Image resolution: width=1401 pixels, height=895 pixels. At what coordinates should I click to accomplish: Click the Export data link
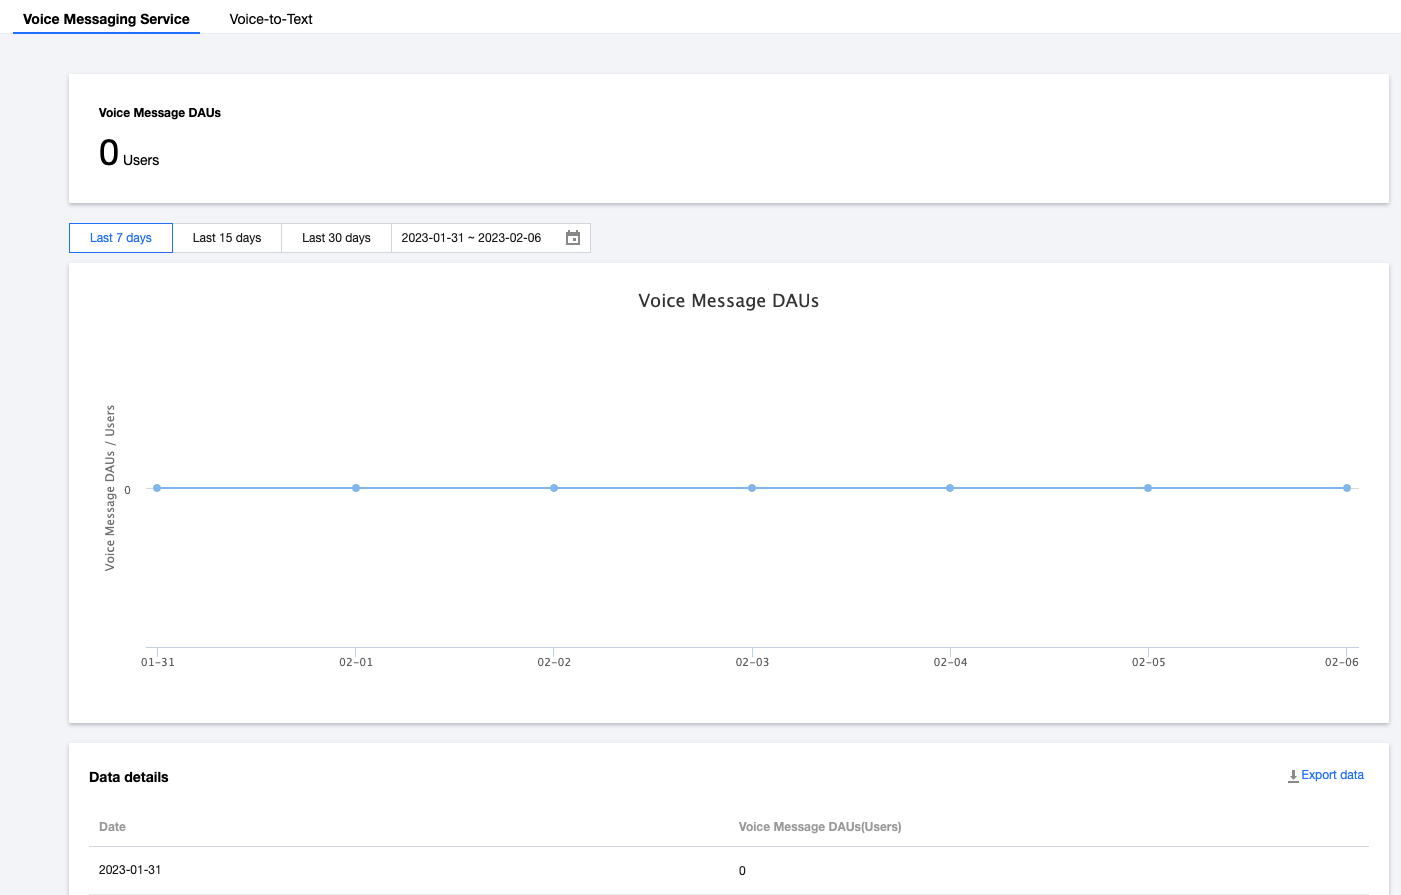coord(1332,775)
